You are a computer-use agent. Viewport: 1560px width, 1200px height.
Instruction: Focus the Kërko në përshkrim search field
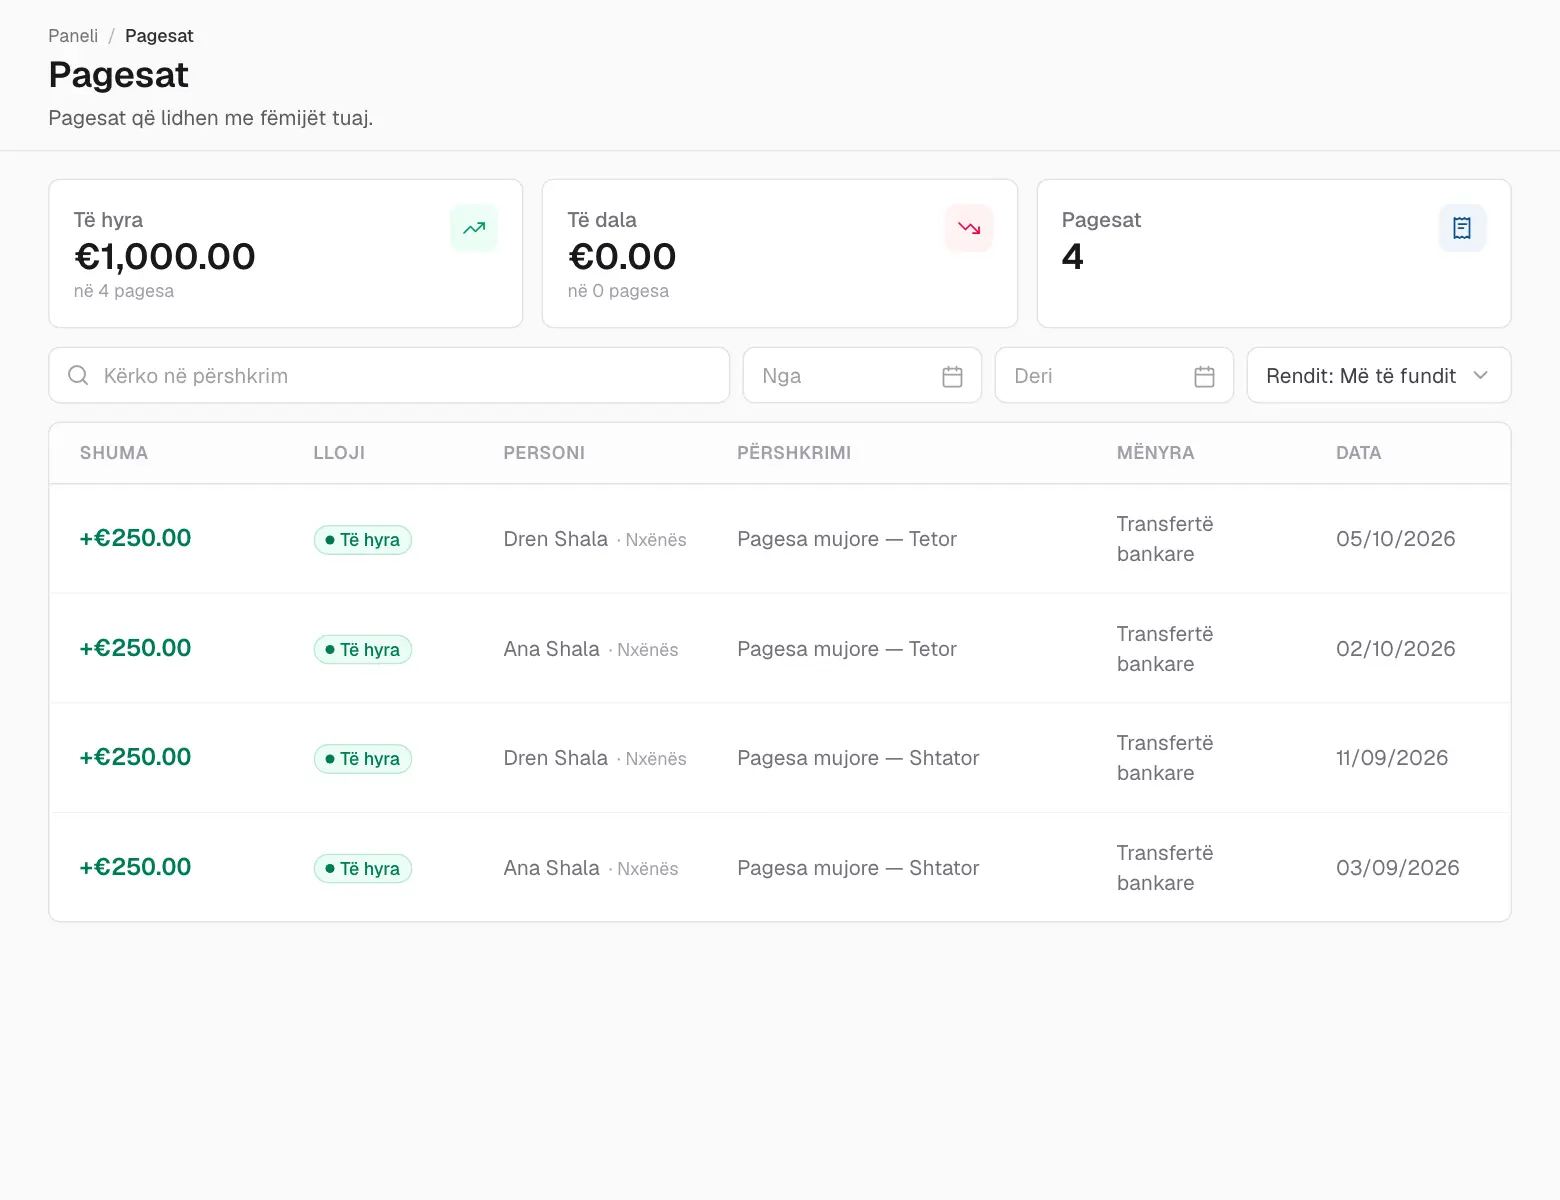pos(389,376)
